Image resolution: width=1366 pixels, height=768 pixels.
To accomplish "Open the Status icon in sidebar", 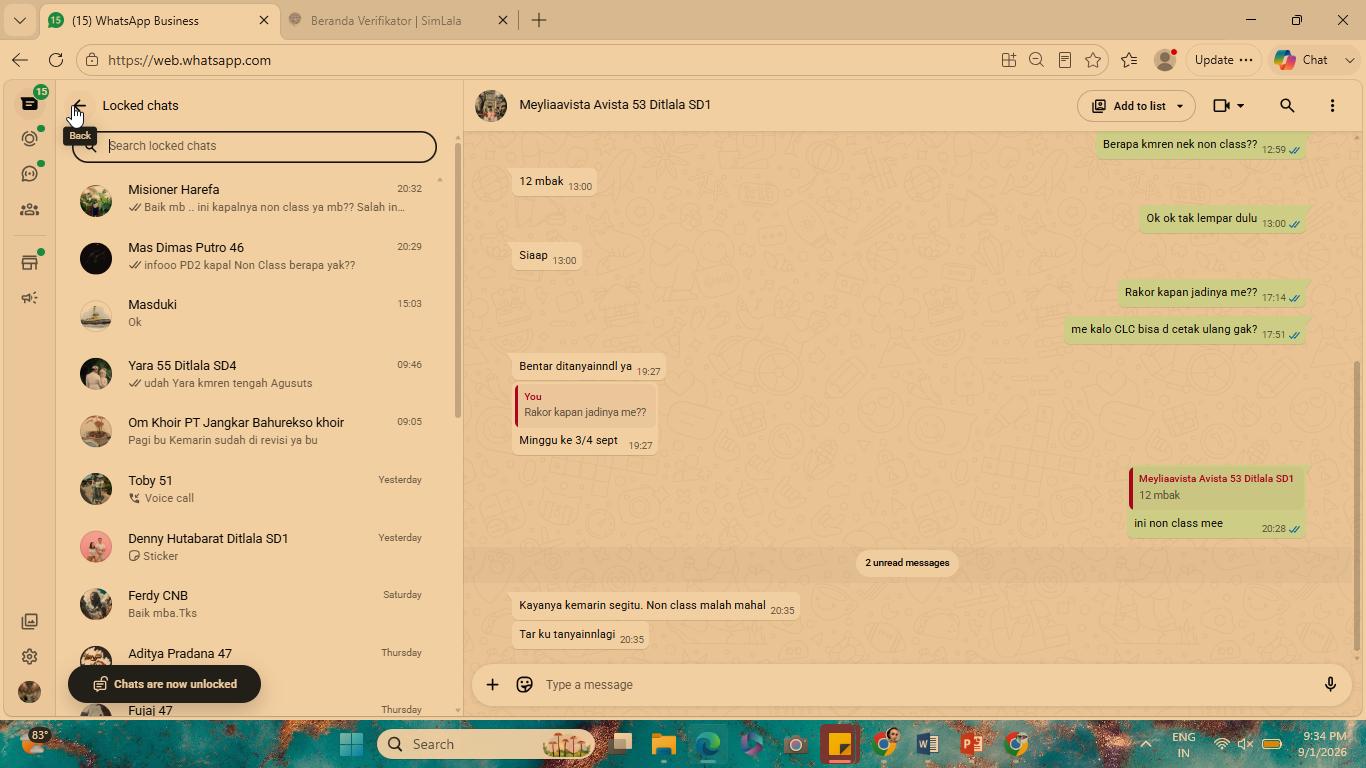I will (29, 139).
